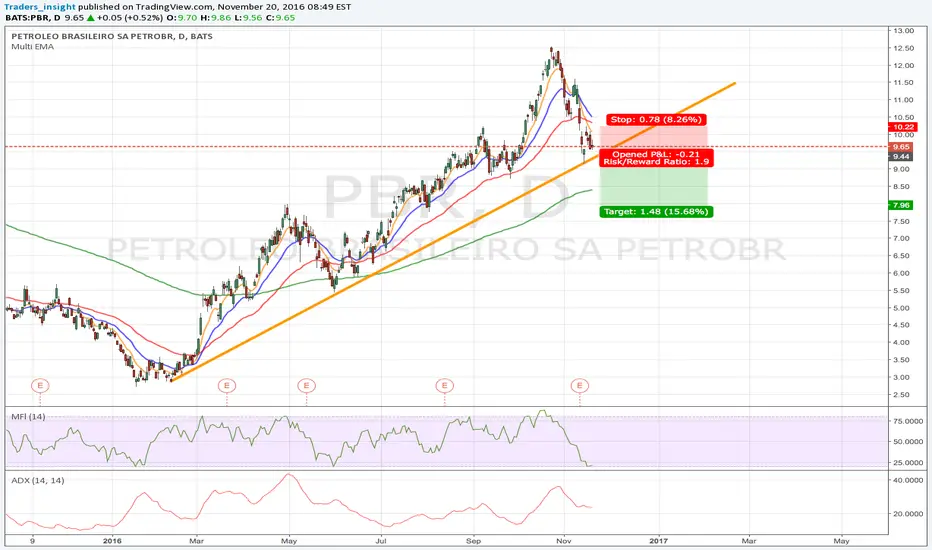Image resolution: width=932 pixels, height=550 pixels.
Task: Click the 'Multi EMA' indicator label
Action: (32, 46)
